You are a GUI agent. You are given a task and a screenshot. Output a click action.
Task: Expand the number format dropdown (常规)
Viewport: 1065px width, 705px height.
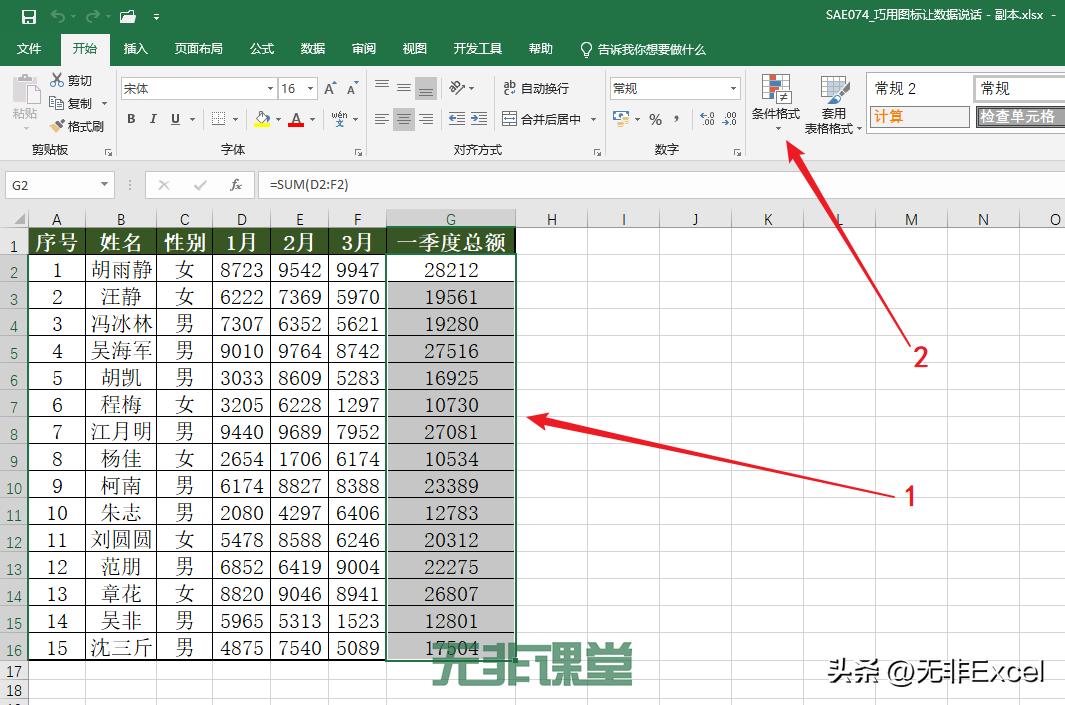732,89
